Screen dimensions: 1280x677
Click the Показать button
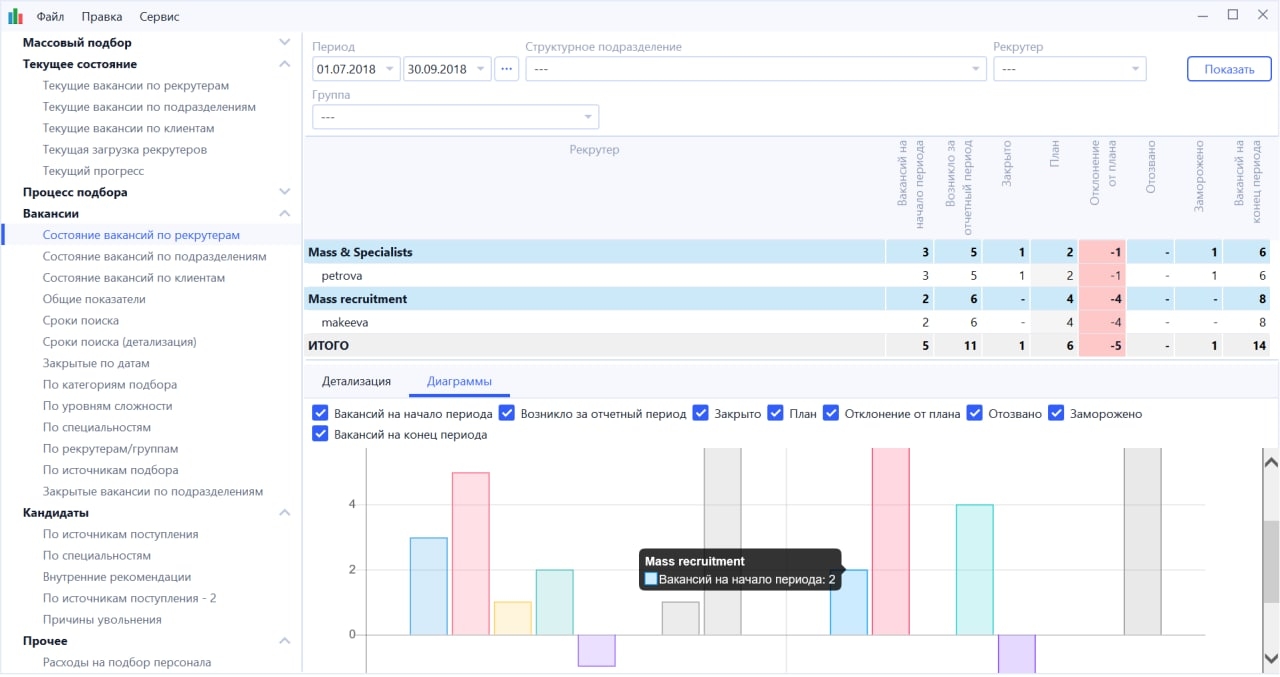pos(1229,69)
